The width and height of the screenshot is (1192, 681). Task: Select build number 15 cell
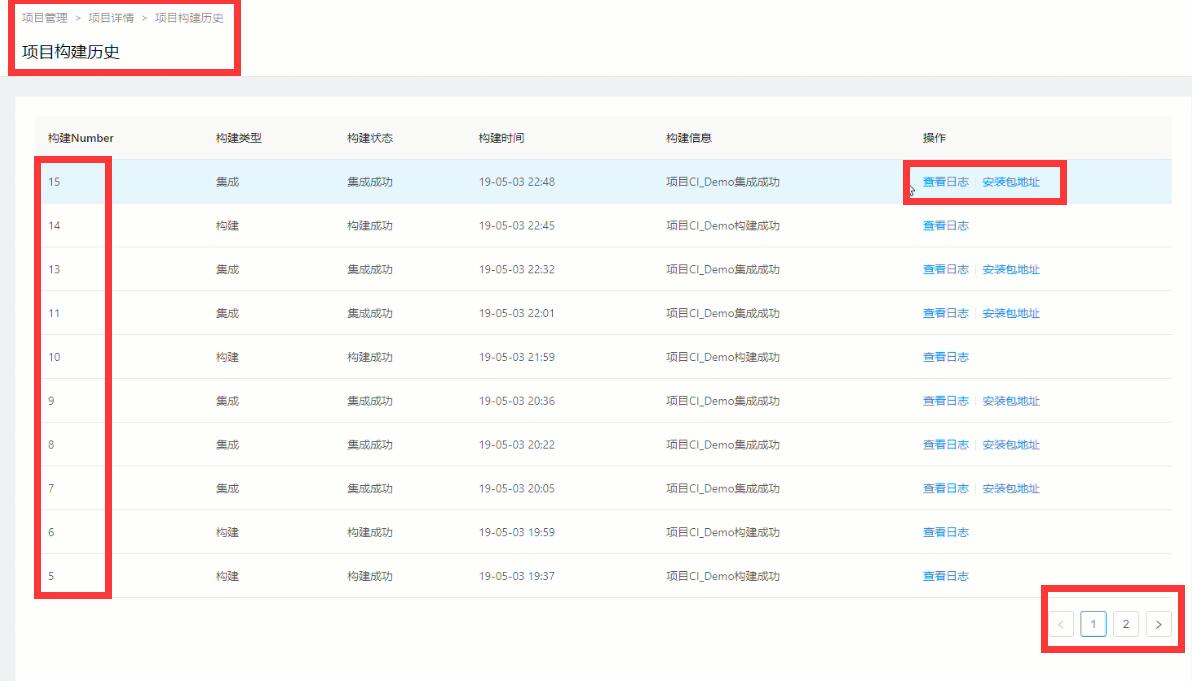[54, 182]
